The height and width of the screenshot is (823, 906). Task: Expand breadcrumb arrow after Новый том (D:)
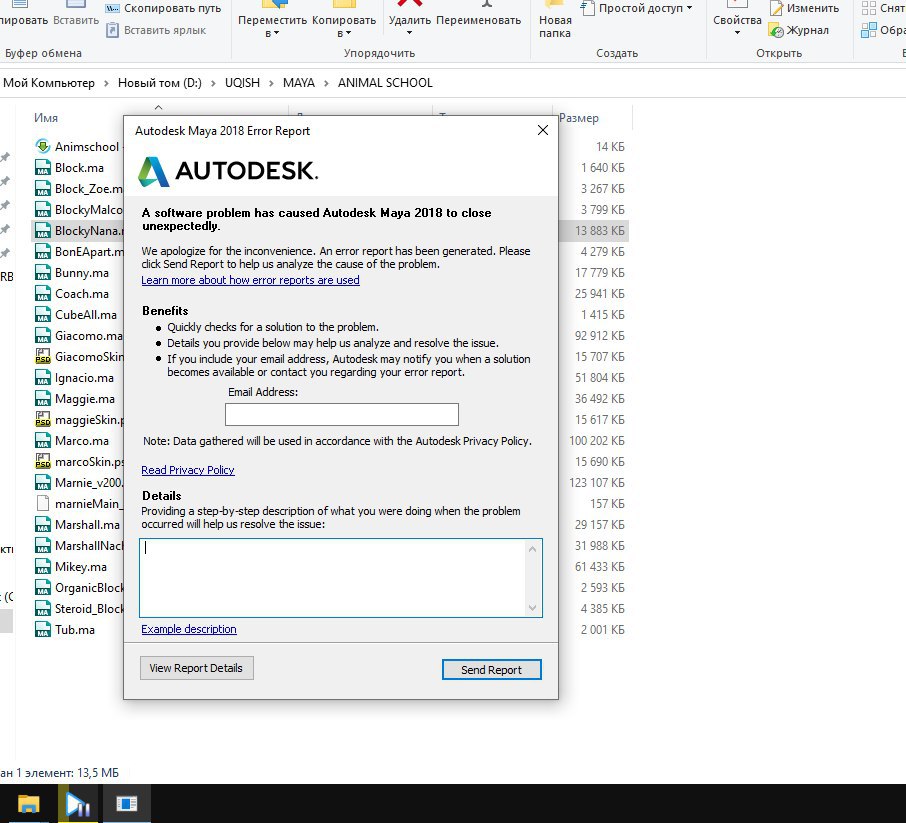[x=213, y=83]
